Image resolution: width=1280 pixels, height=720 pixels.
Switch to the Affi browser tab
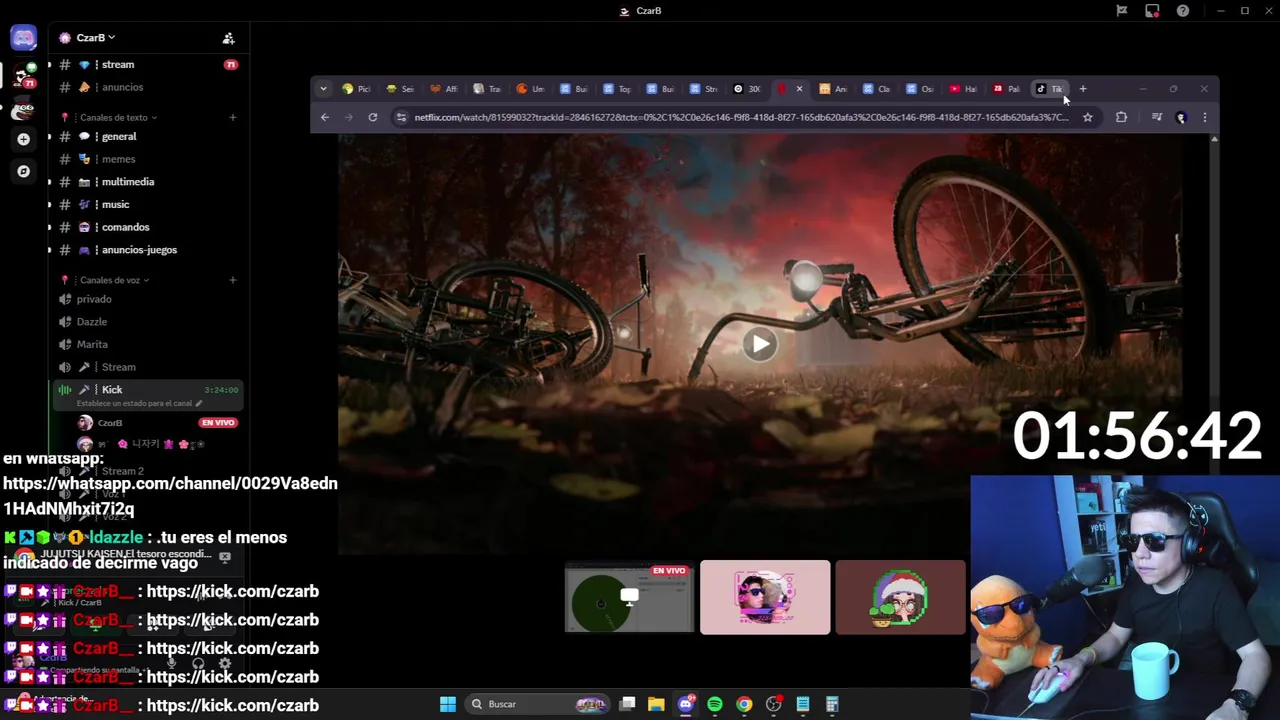[443, 89]
